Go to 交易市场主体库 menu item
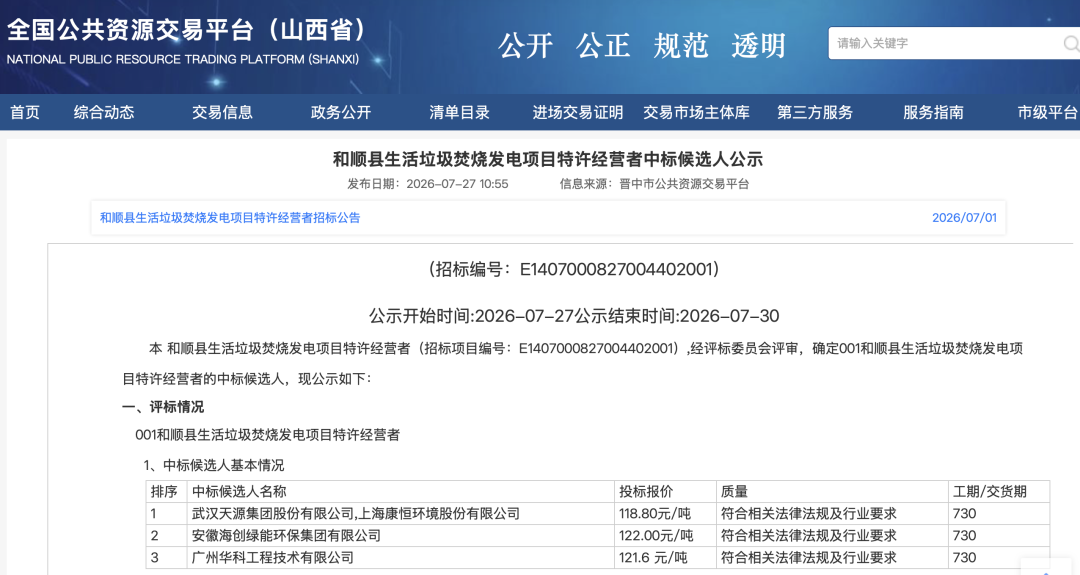Image resolution: width=1080 pixels, height=575 pixels. pyautogui.click(x=696, y=112)
